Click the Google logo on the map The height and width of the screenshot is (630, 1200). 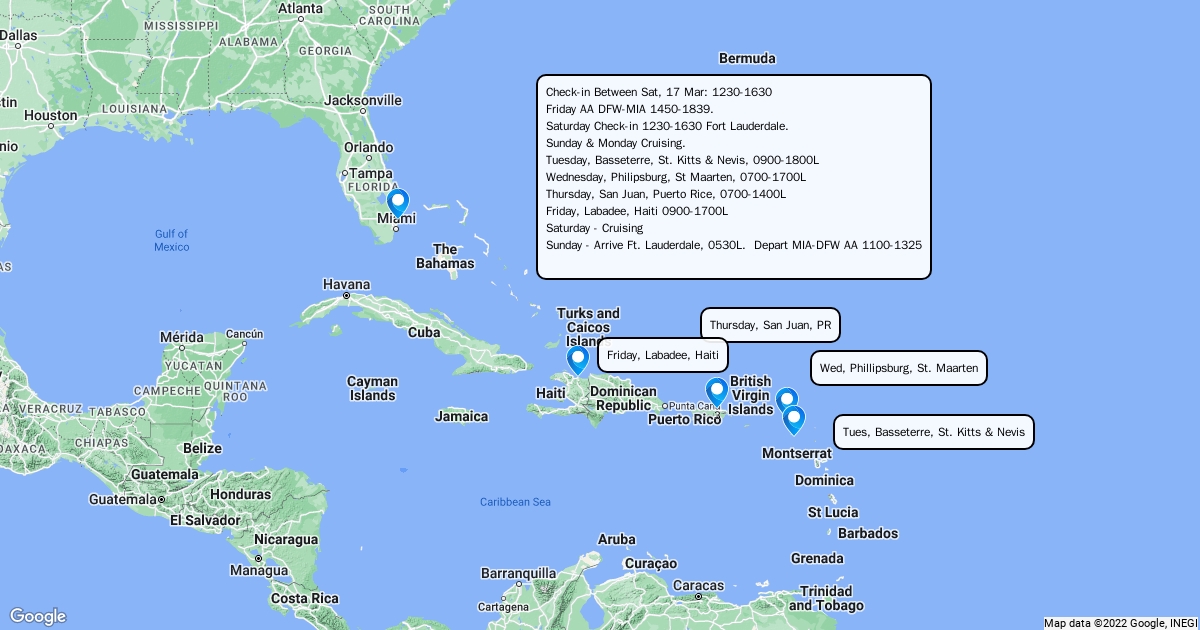pos(38,616)
